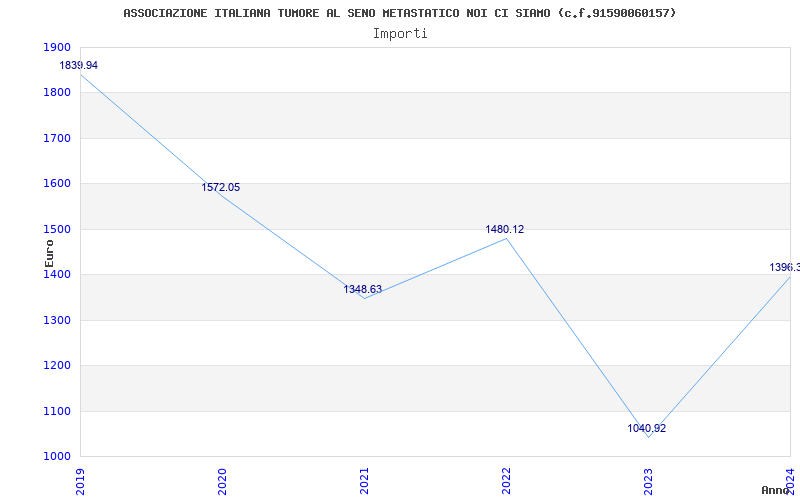Click the 2020 x-axis year label
This screenshot has width=800, height=500.
pos(222,481)
